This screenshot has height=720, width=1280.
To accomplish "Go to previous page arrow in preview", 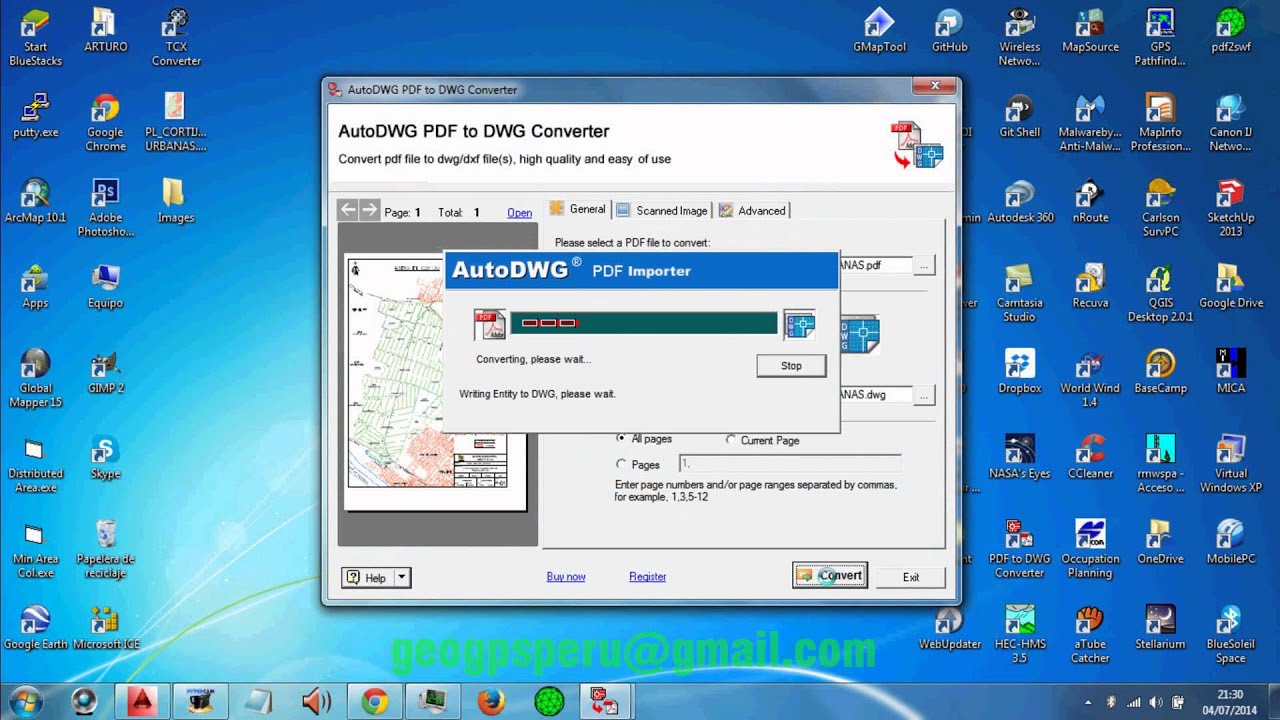I will click(348, 210).
